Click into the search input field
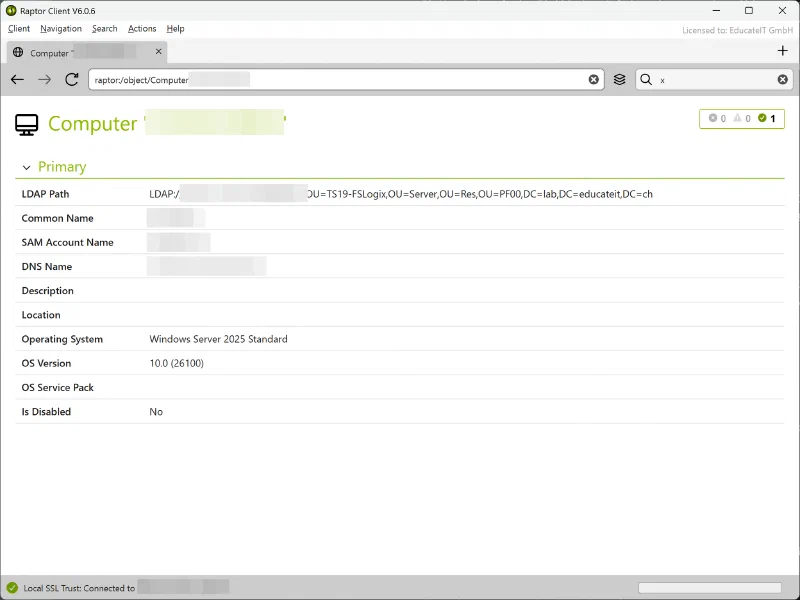This screenshot has width=800, height=600. [714, 80]
